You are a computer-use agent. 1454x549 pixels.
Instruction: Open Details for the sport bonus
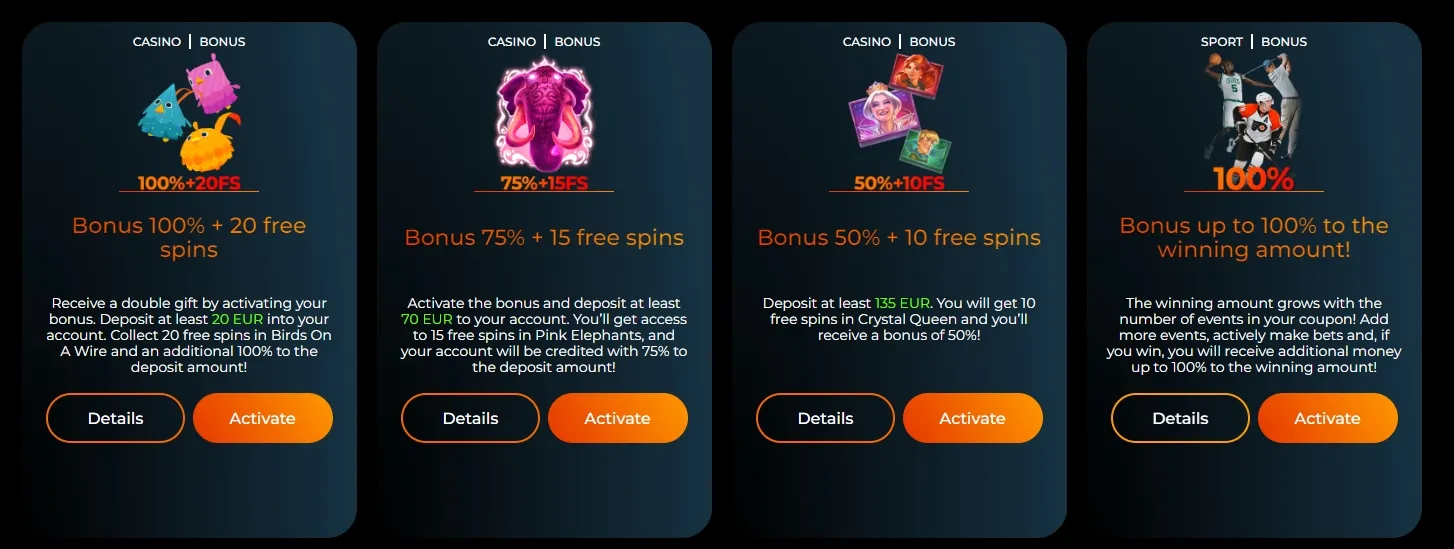click(x=1180, y=418)
